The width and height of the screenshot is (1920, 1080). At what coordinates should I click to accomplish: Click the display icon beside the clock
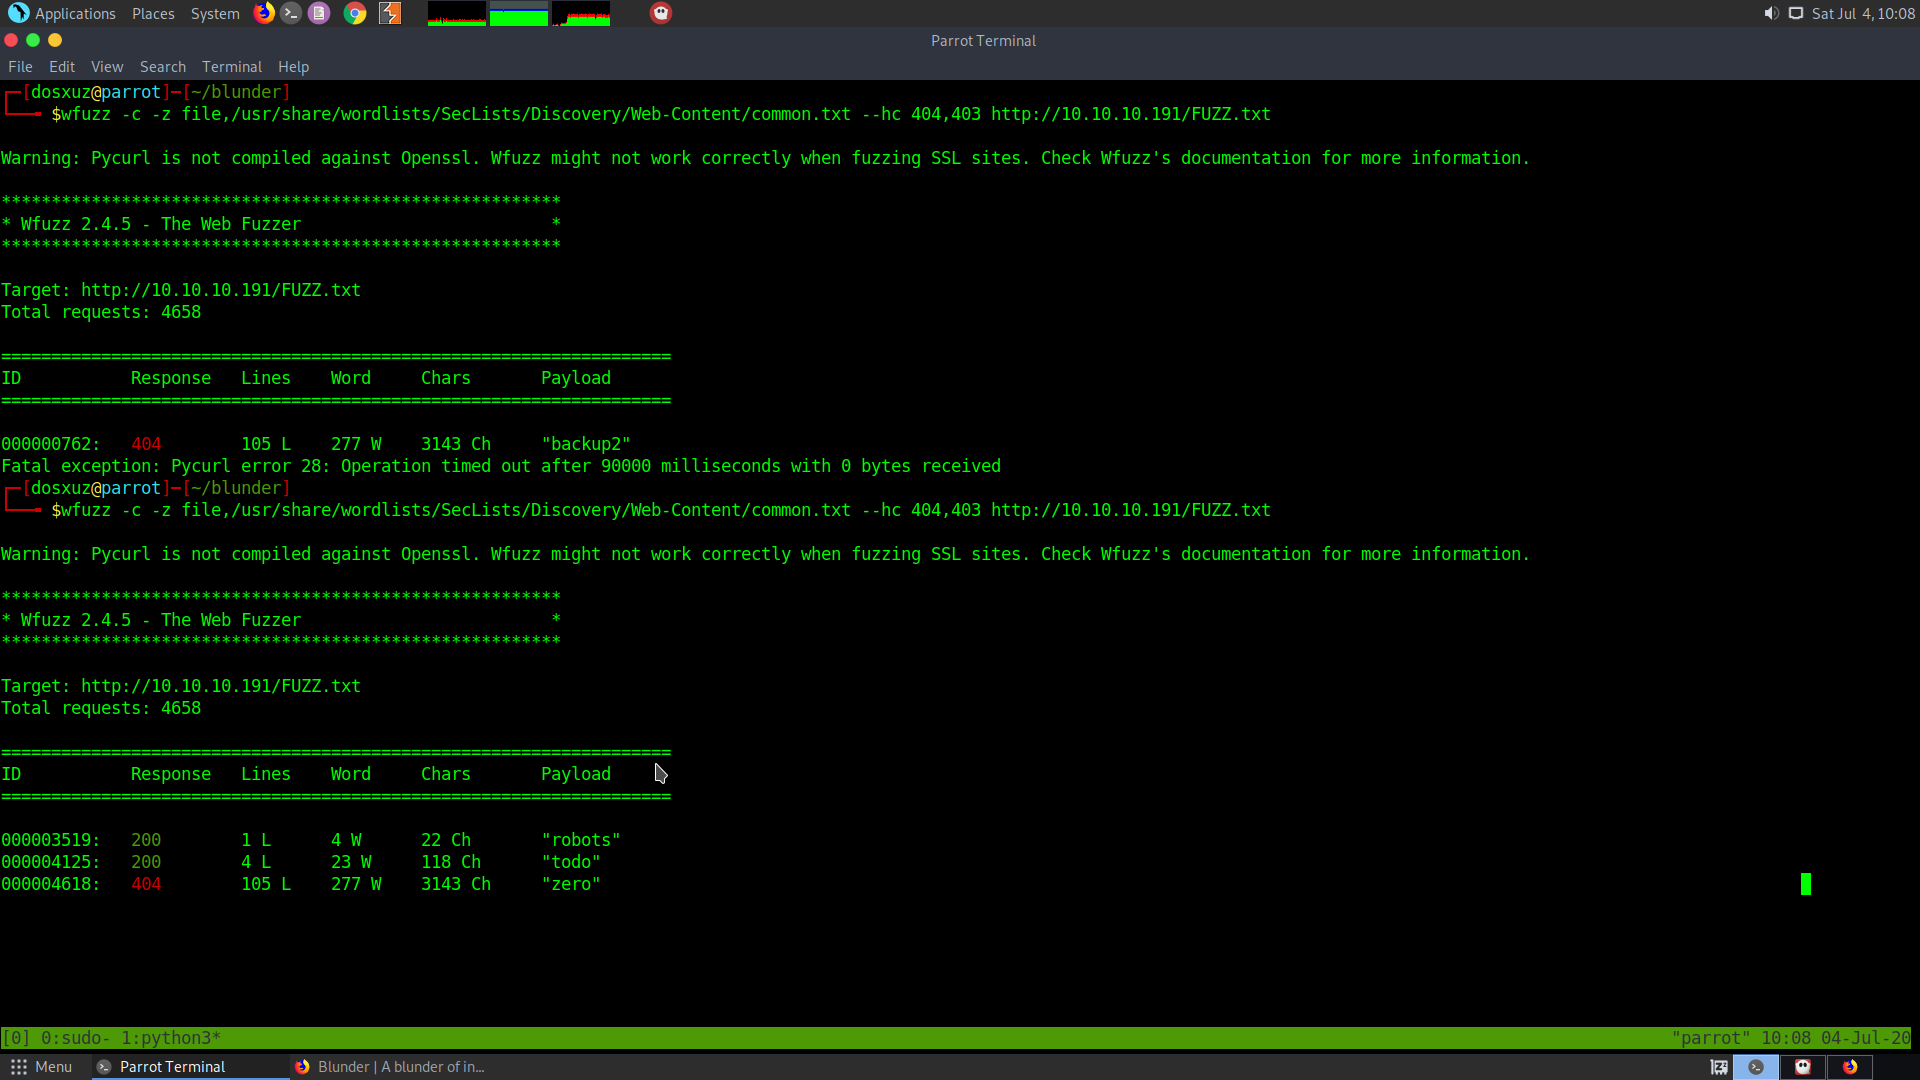[1796, 13]
